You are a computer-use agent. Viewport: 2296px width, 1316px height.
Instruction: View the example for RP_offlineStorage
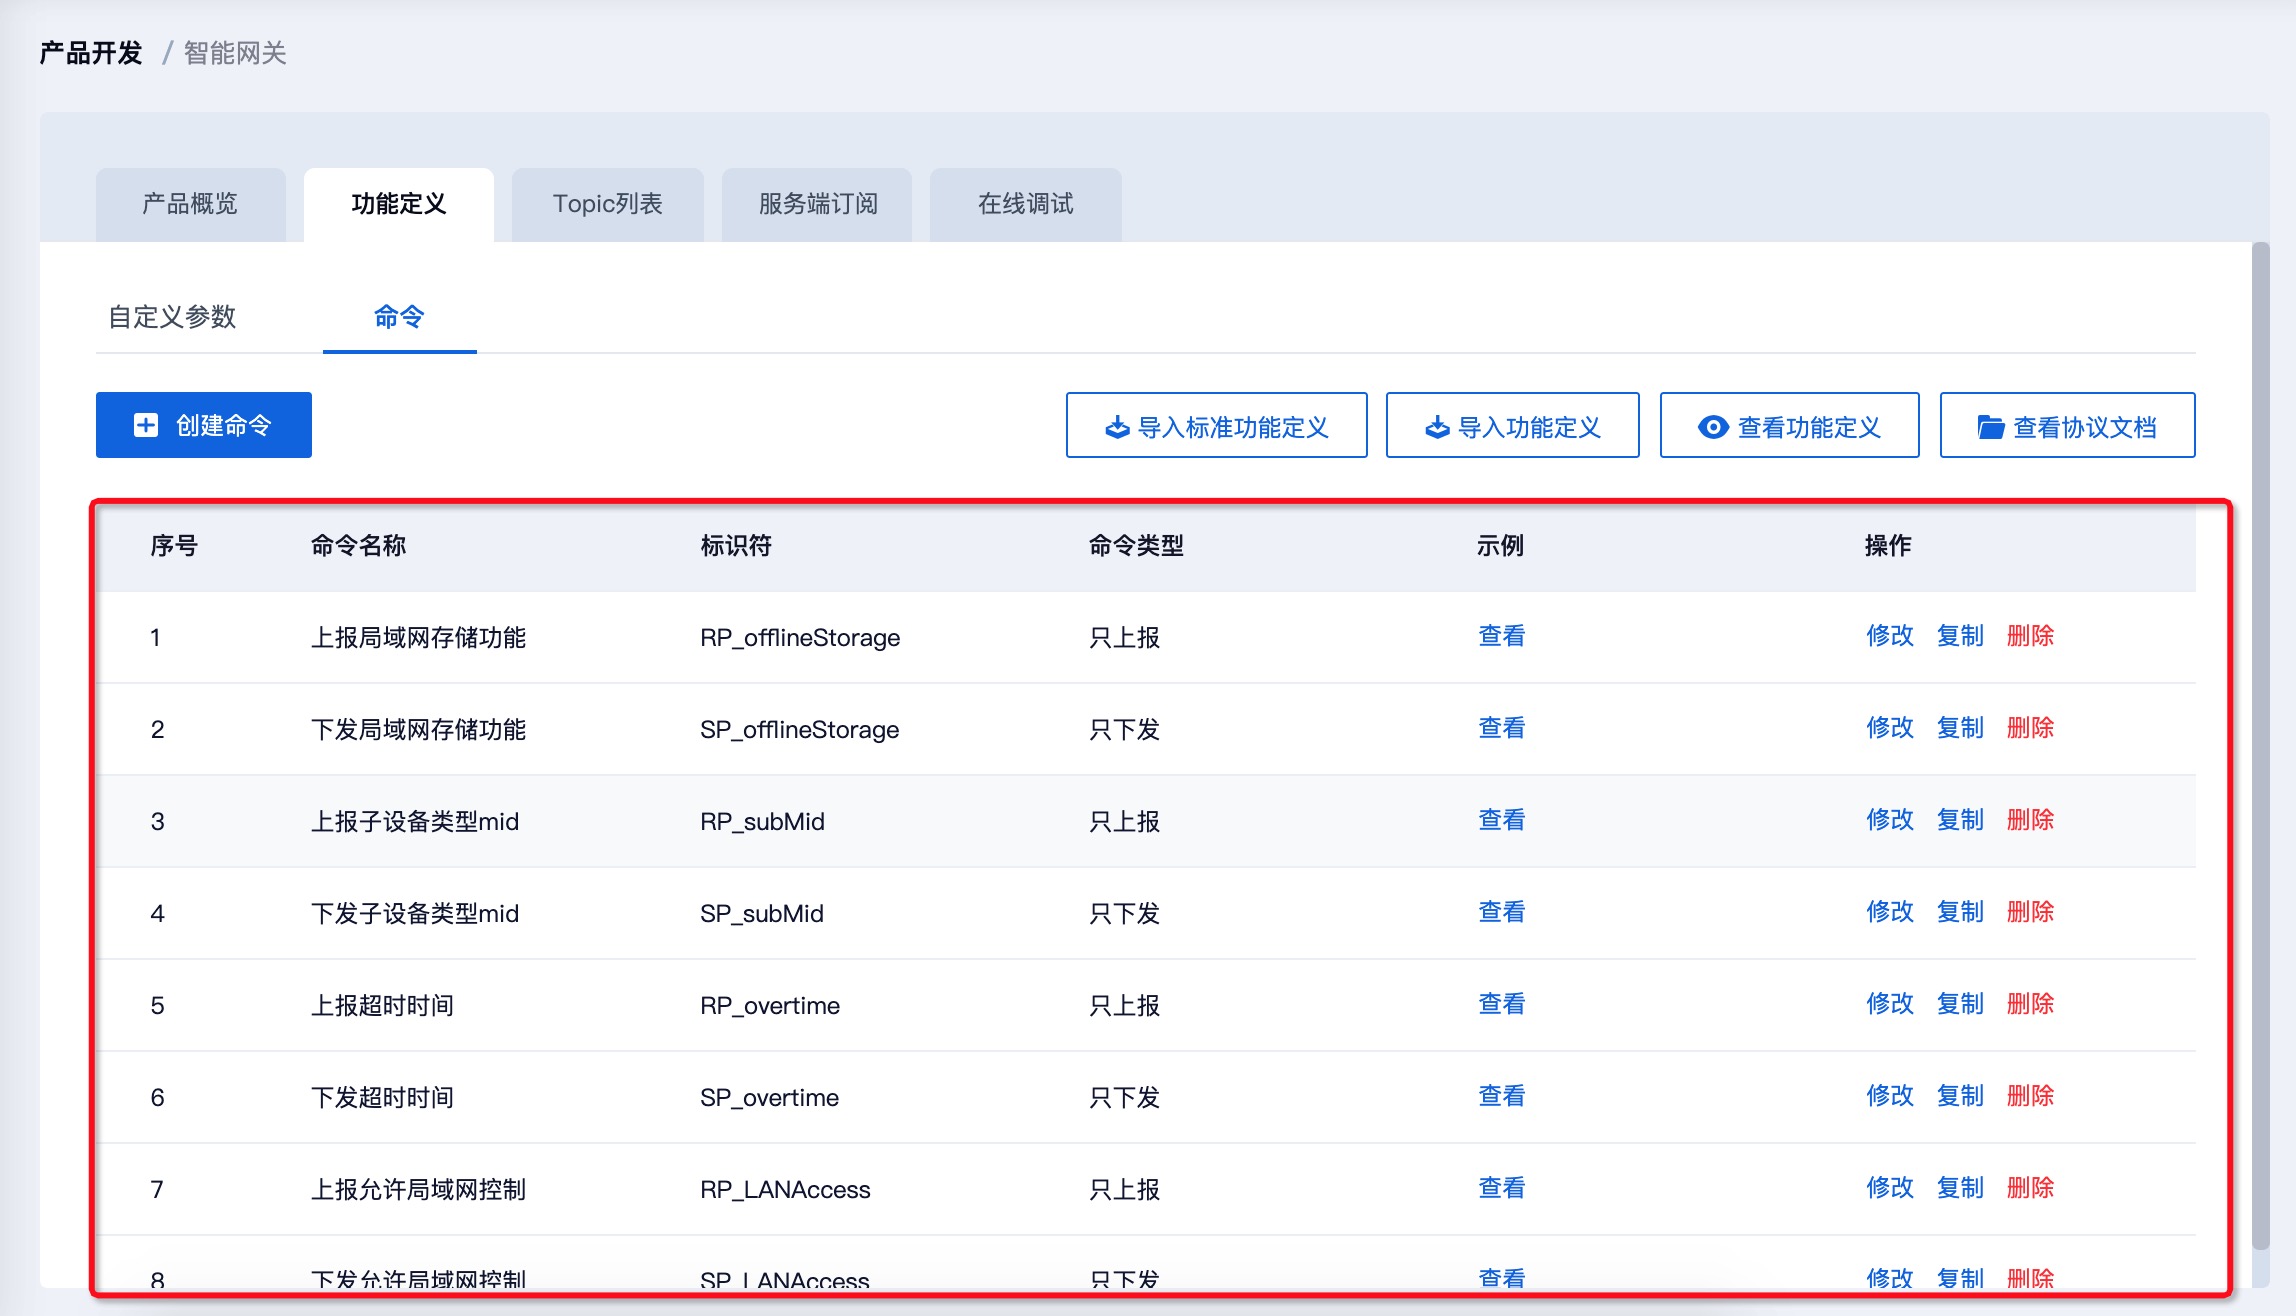coord(1501,636)
